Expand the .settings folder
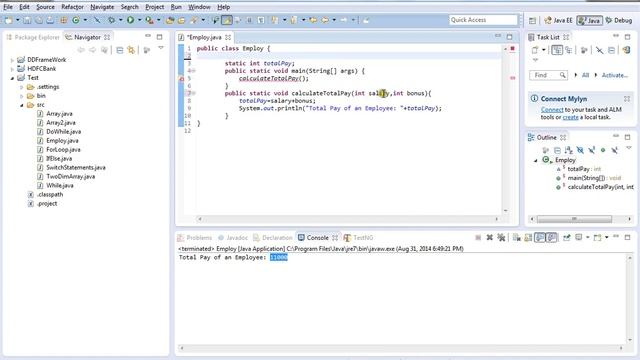 point(22,87)
